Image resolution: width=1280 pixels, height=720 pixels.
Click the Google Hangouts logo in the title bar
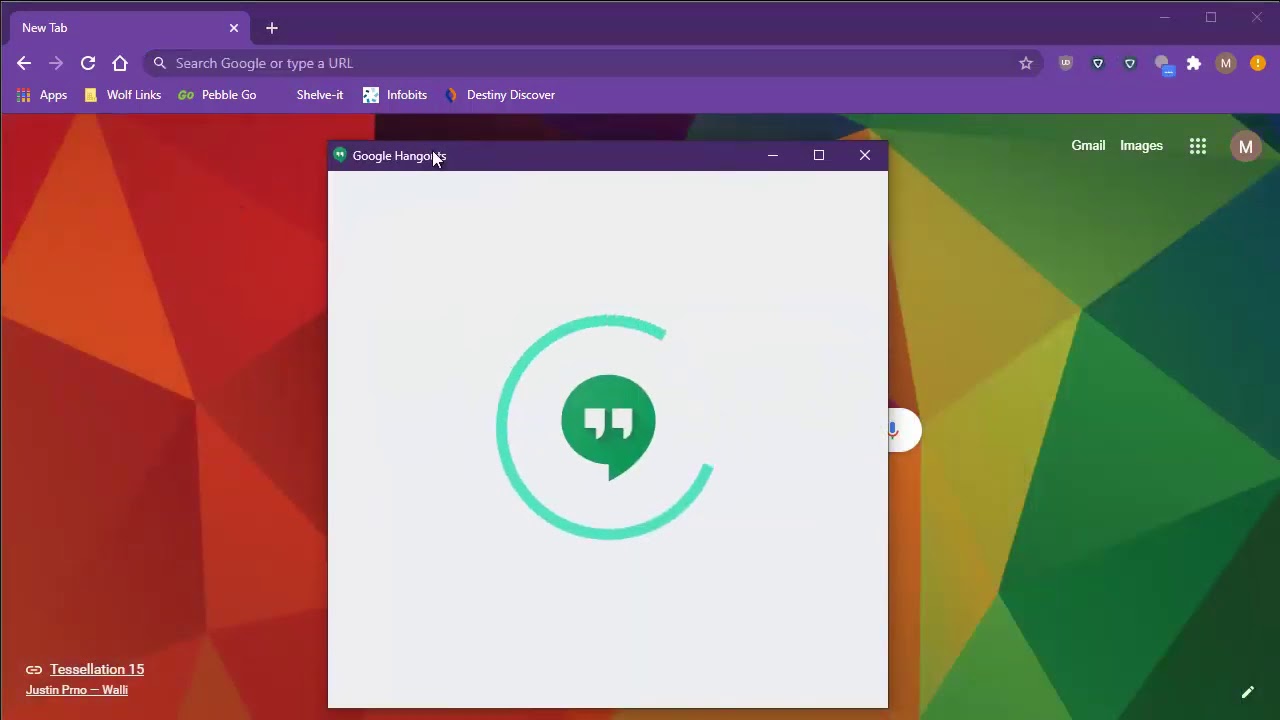pos(340,155)
